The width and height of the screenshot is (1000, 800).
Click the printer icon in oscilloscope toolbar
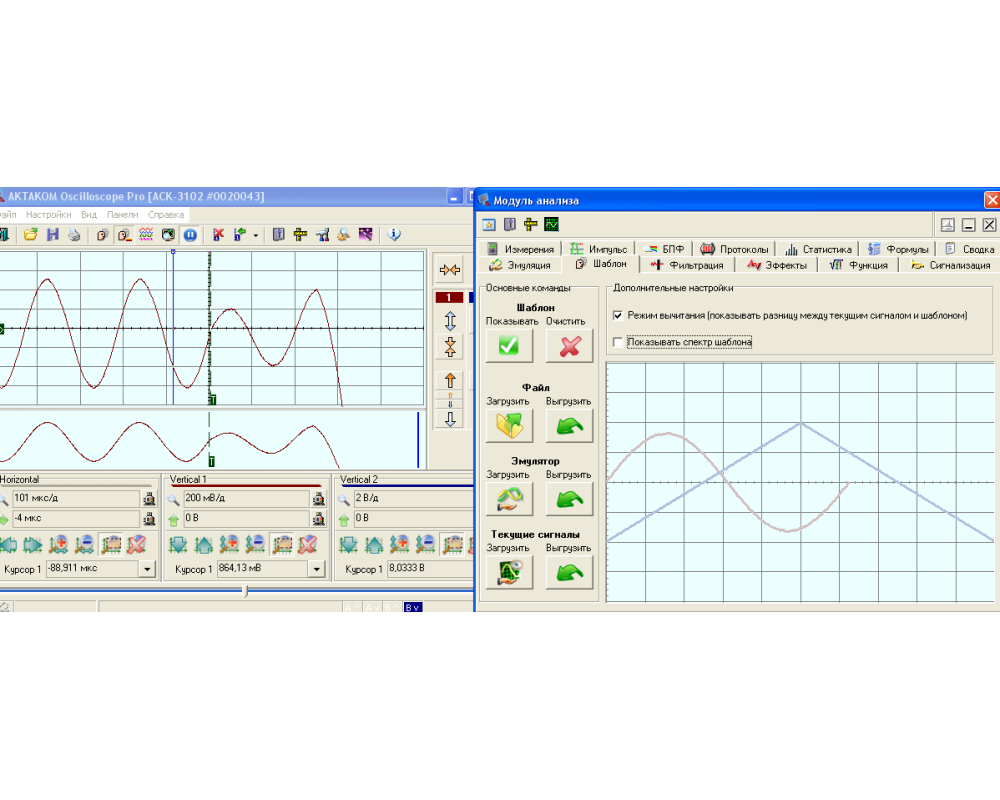[x=74, y=235]
